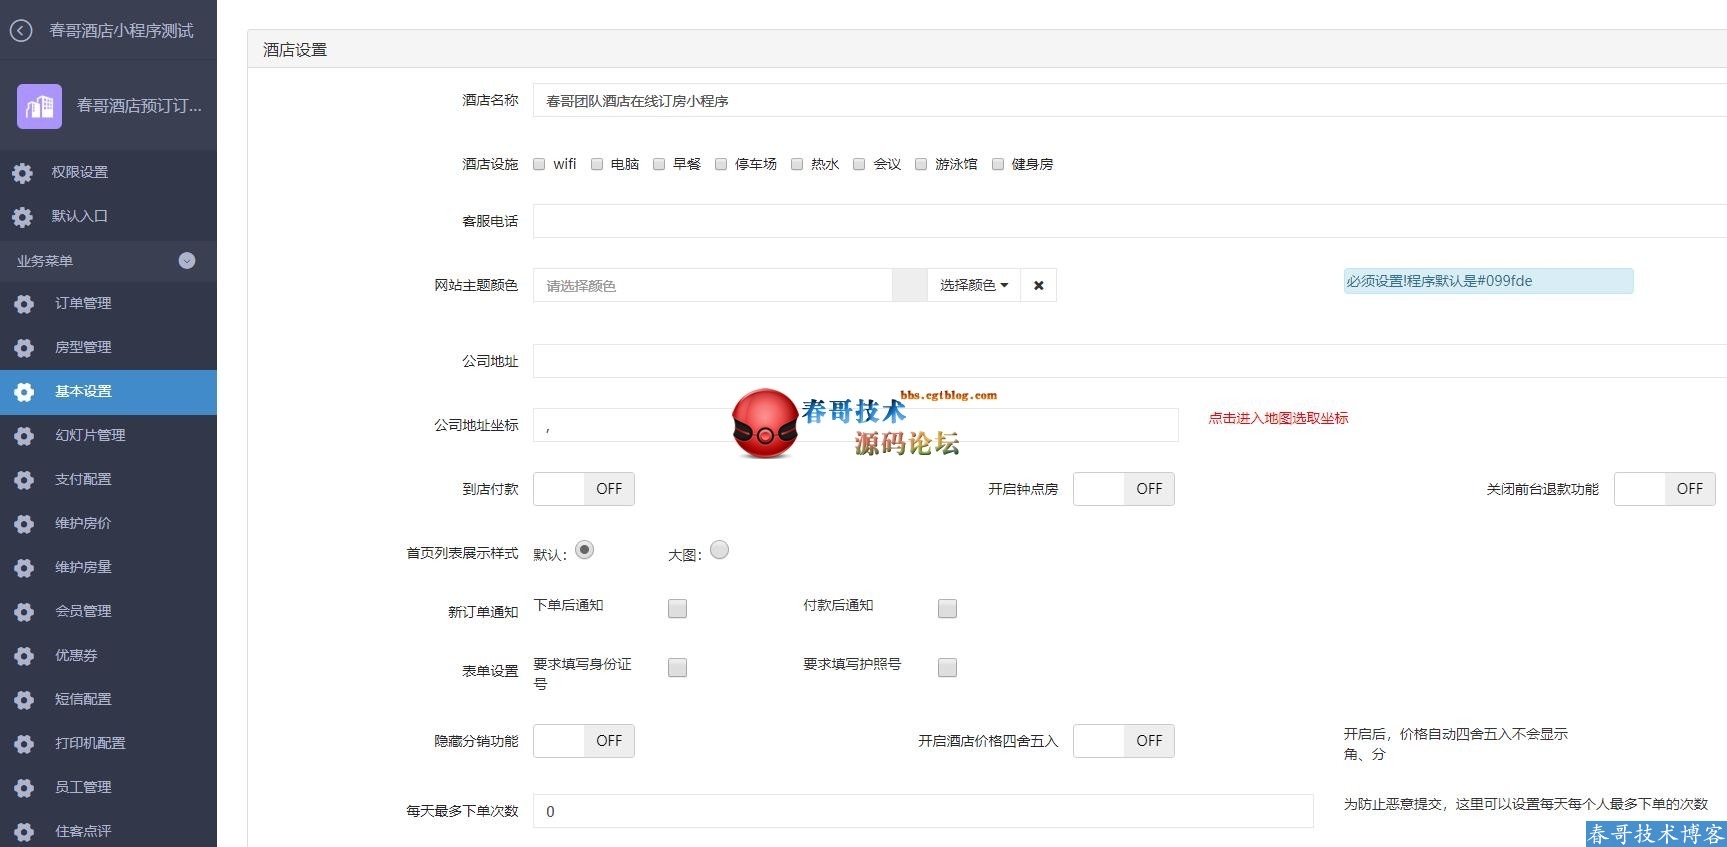Viewport: 1727px width, 847px height.
Task: Toggle the 到店付款 switch
Action: tap(584, 489)
